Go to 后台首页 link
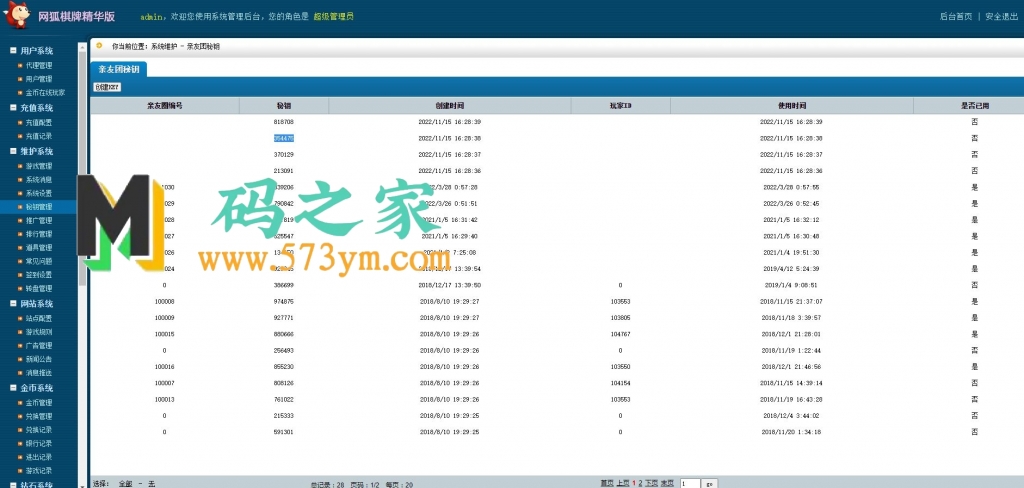1024x488 pixels. (x=955, y=16)
